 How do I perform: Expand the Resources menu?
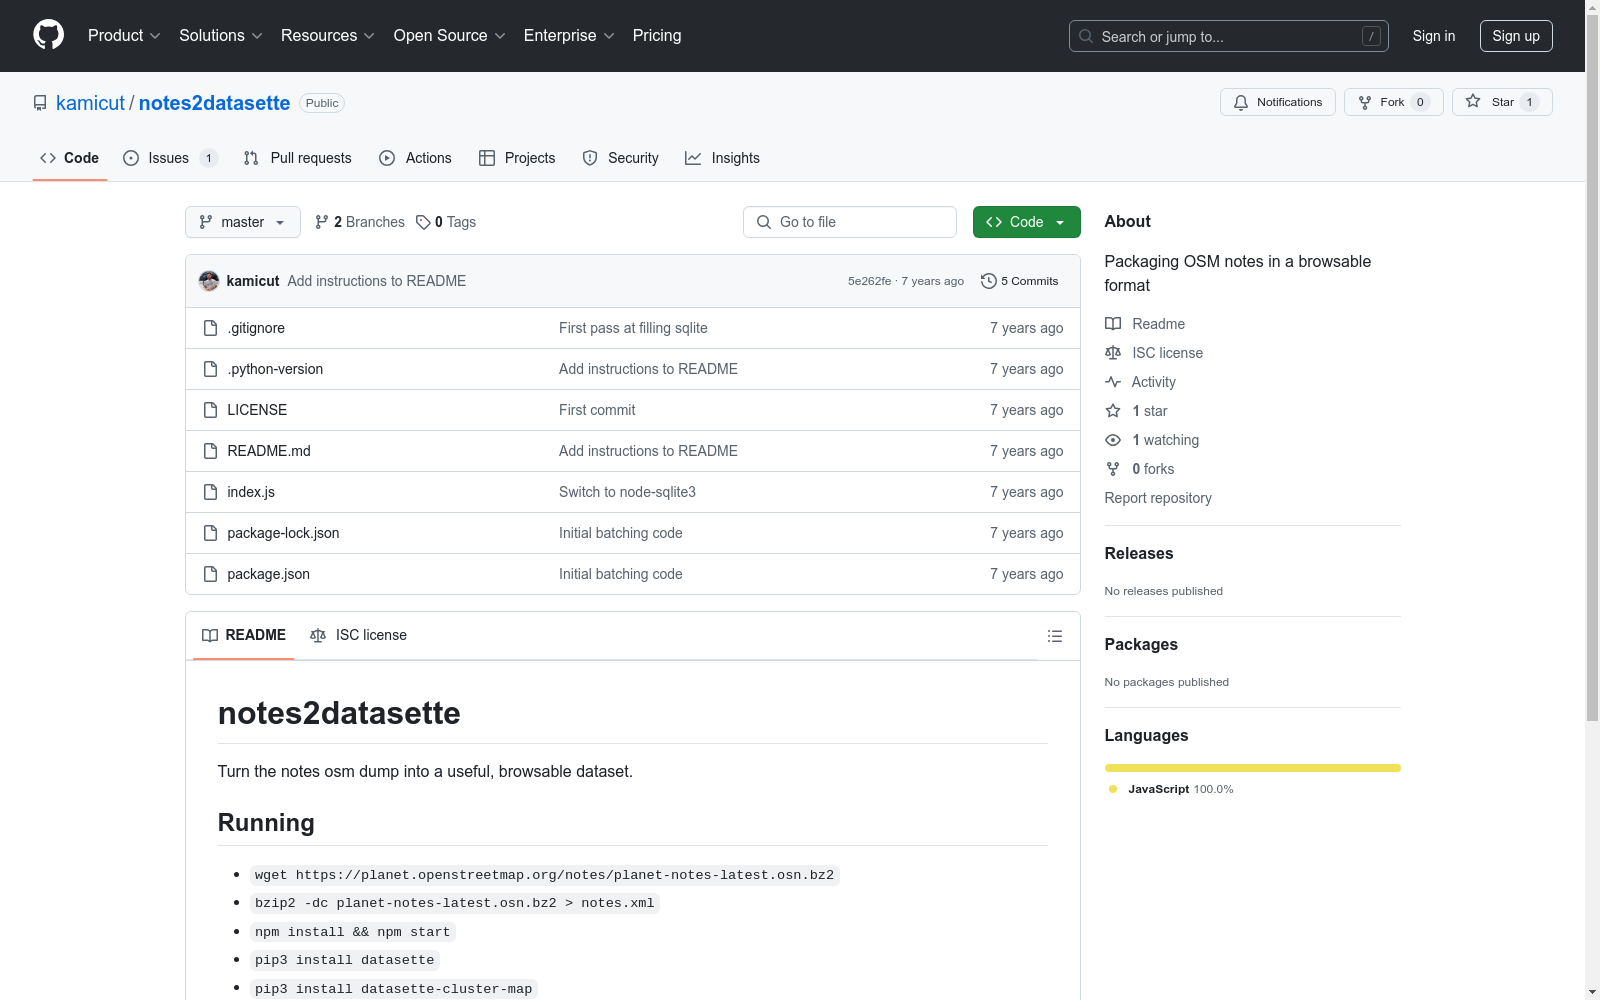(328, 36)
